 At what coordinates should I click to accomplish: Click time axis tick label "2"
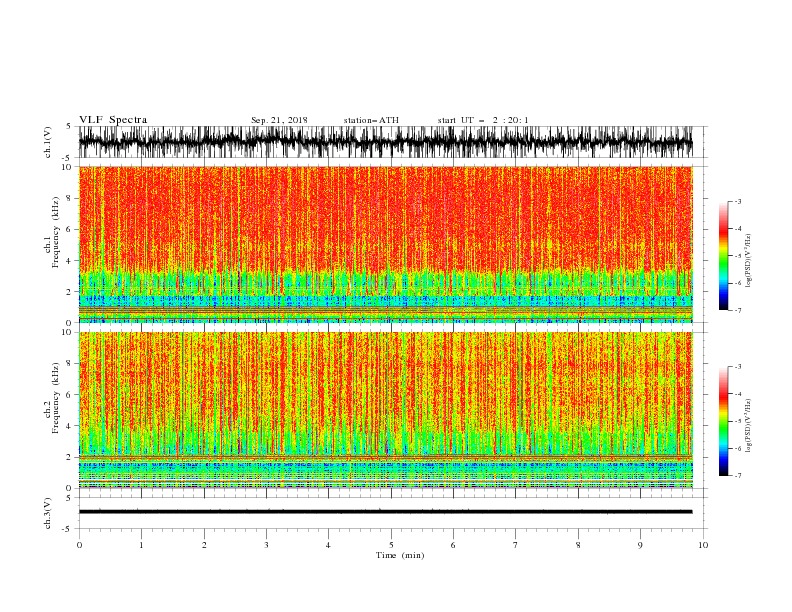204,545
